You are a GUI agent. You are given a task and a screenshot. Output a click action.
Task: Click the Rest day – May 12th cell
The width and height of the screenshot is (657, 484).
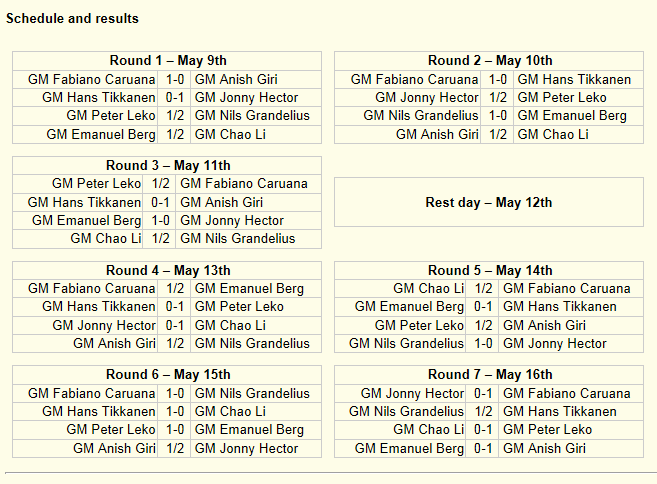tap(489, 202)
